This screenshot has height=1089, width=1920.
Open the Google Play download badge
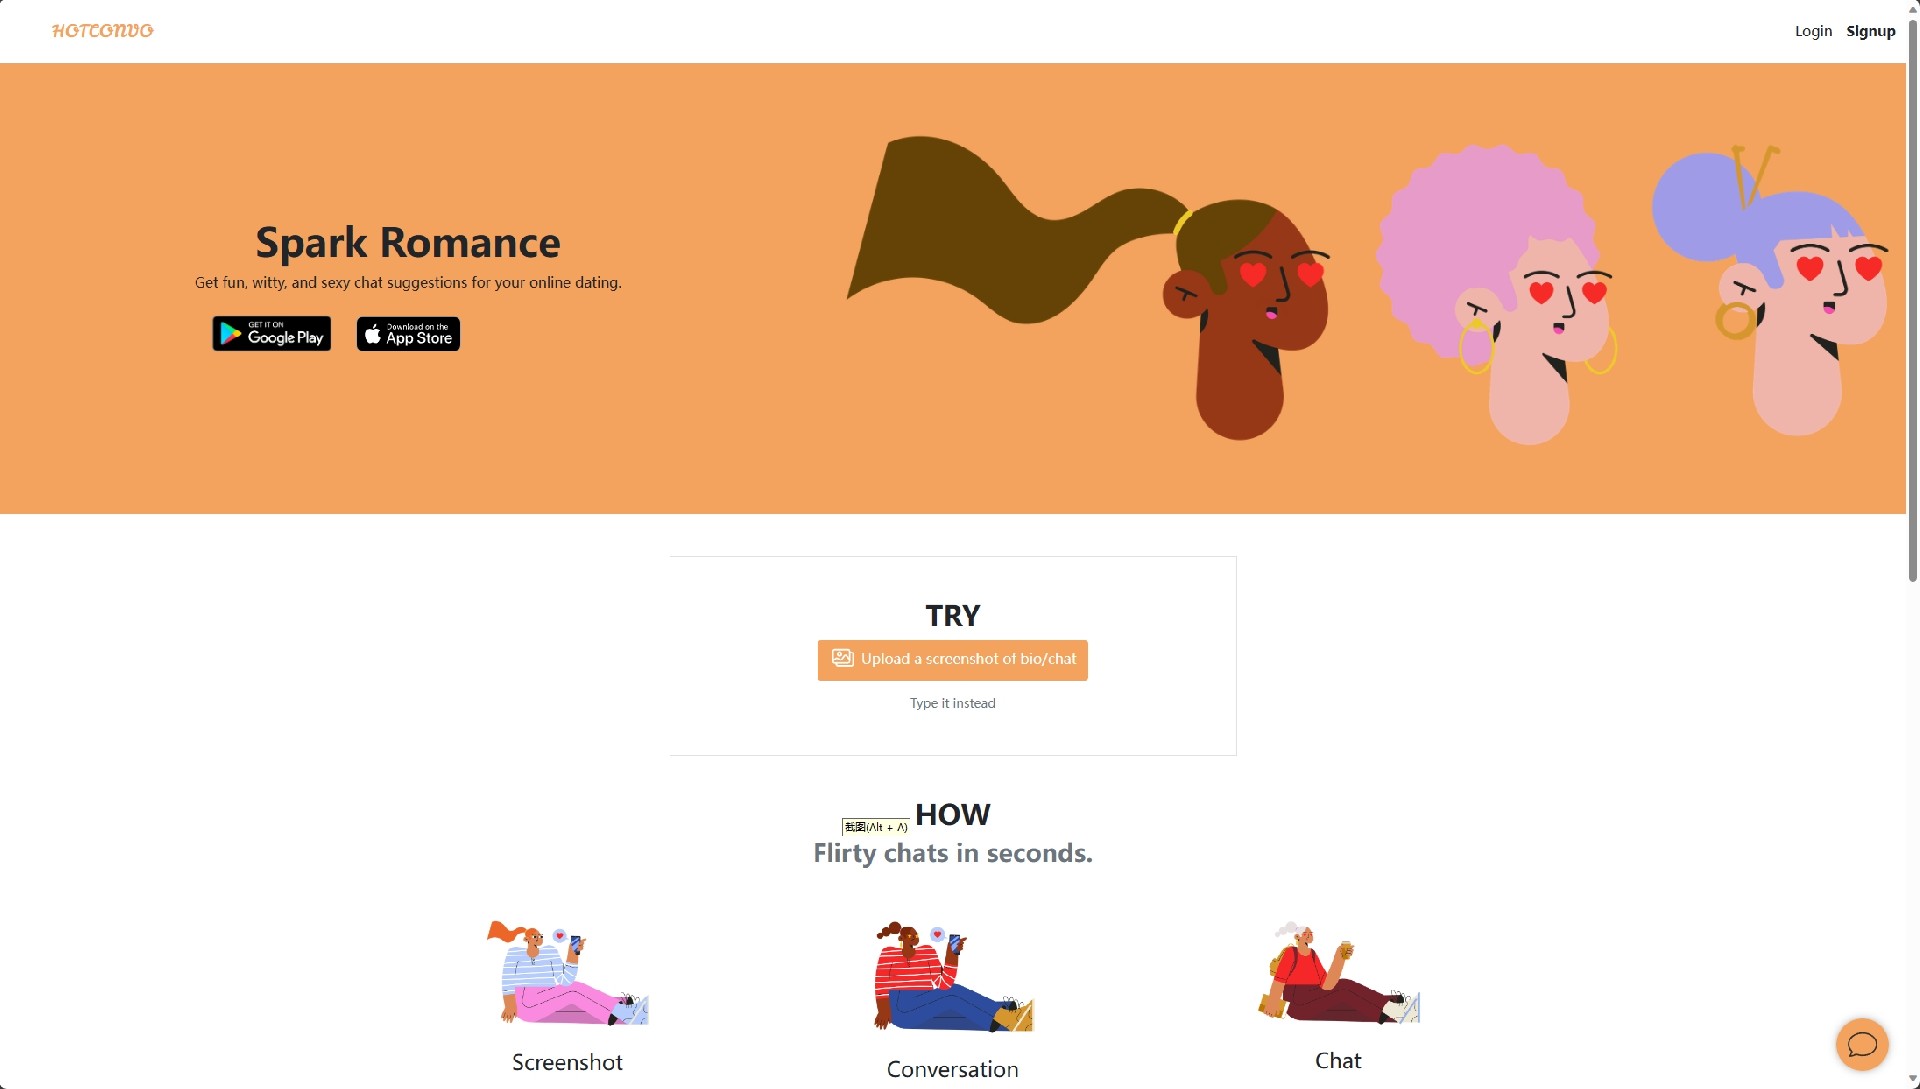[x=272, y=334]
